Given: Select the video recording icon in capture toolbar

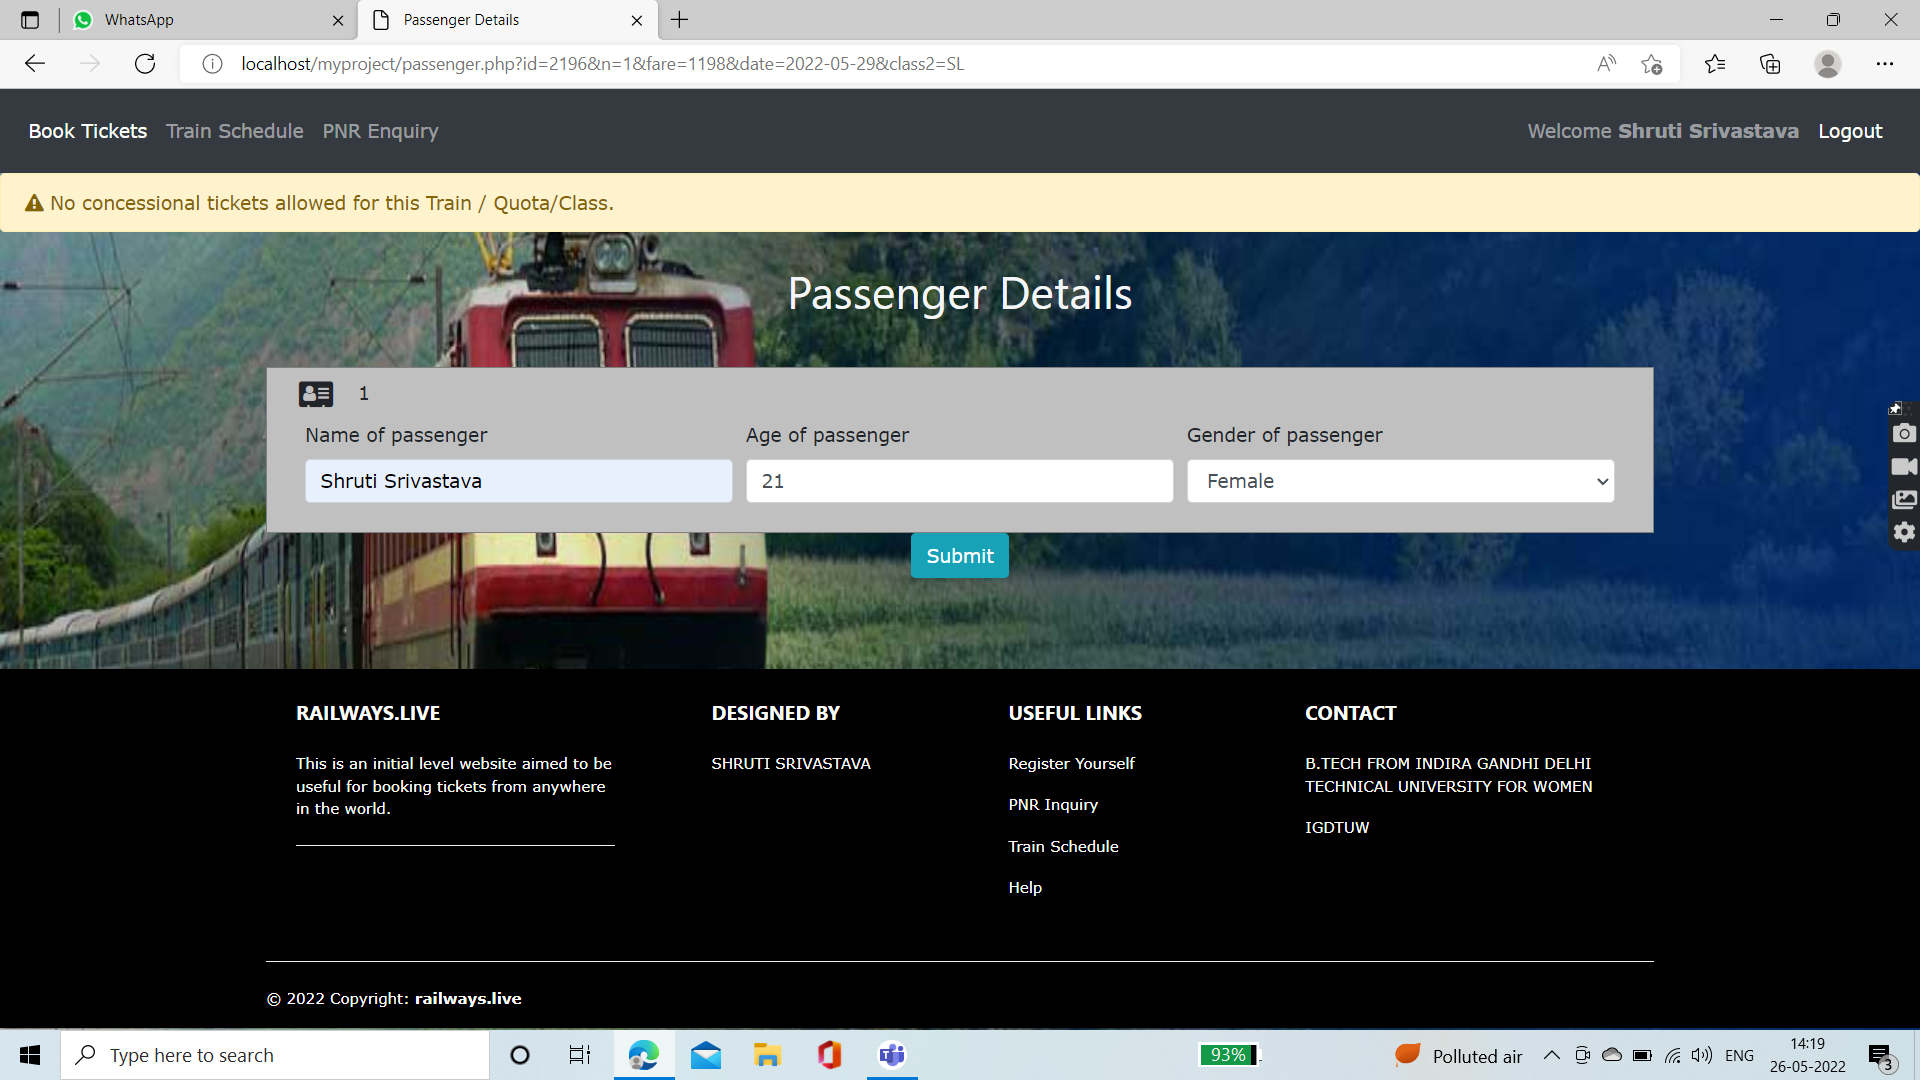Looking at the screenshot, I should click(1904, 466).
